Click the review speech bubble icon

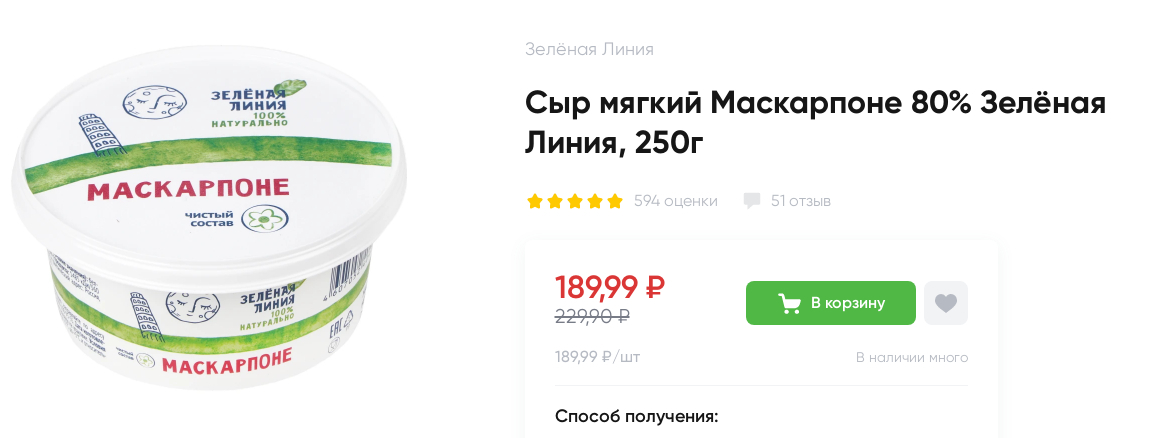751,201
